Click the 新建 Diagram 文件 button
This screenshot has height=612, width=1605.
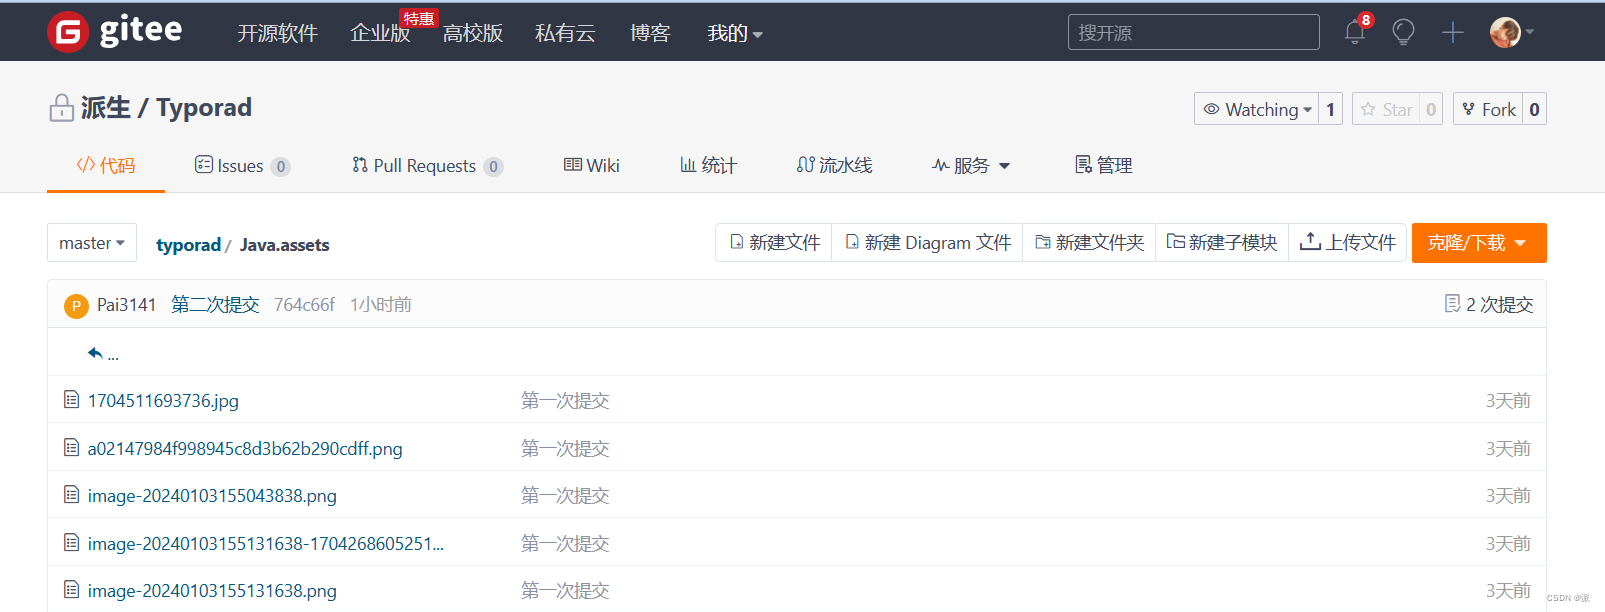927,243
